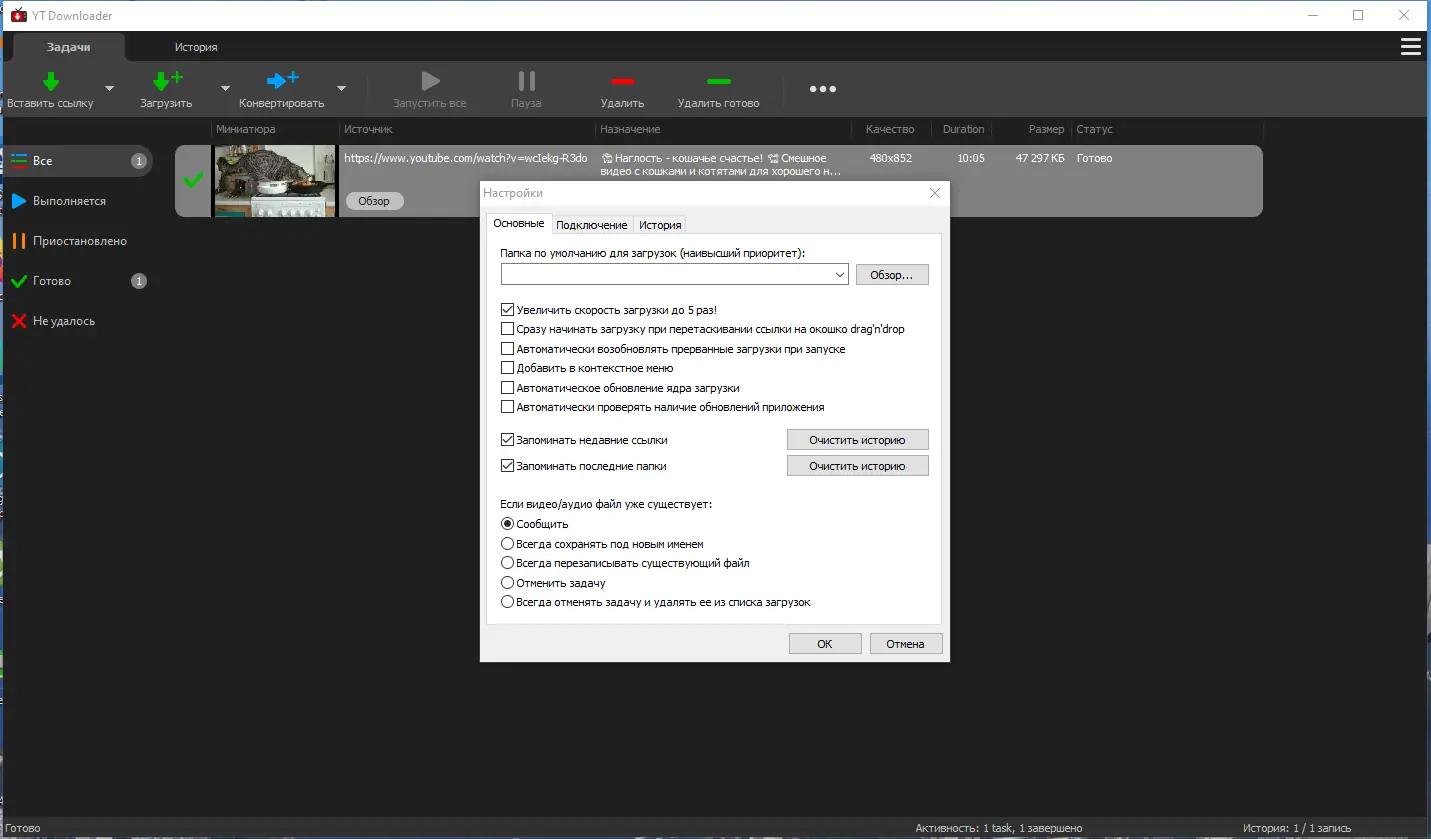
Task: Open the Подключение settings tab
Action: click(x=591, y=224)
